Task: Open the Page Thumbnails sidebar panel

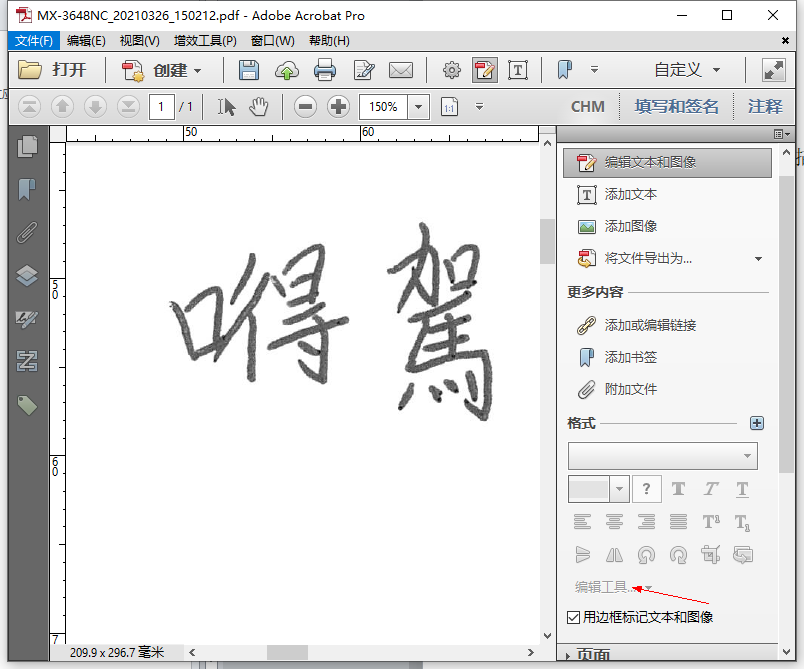Action: pyautogui.click(x=27, y=147)
